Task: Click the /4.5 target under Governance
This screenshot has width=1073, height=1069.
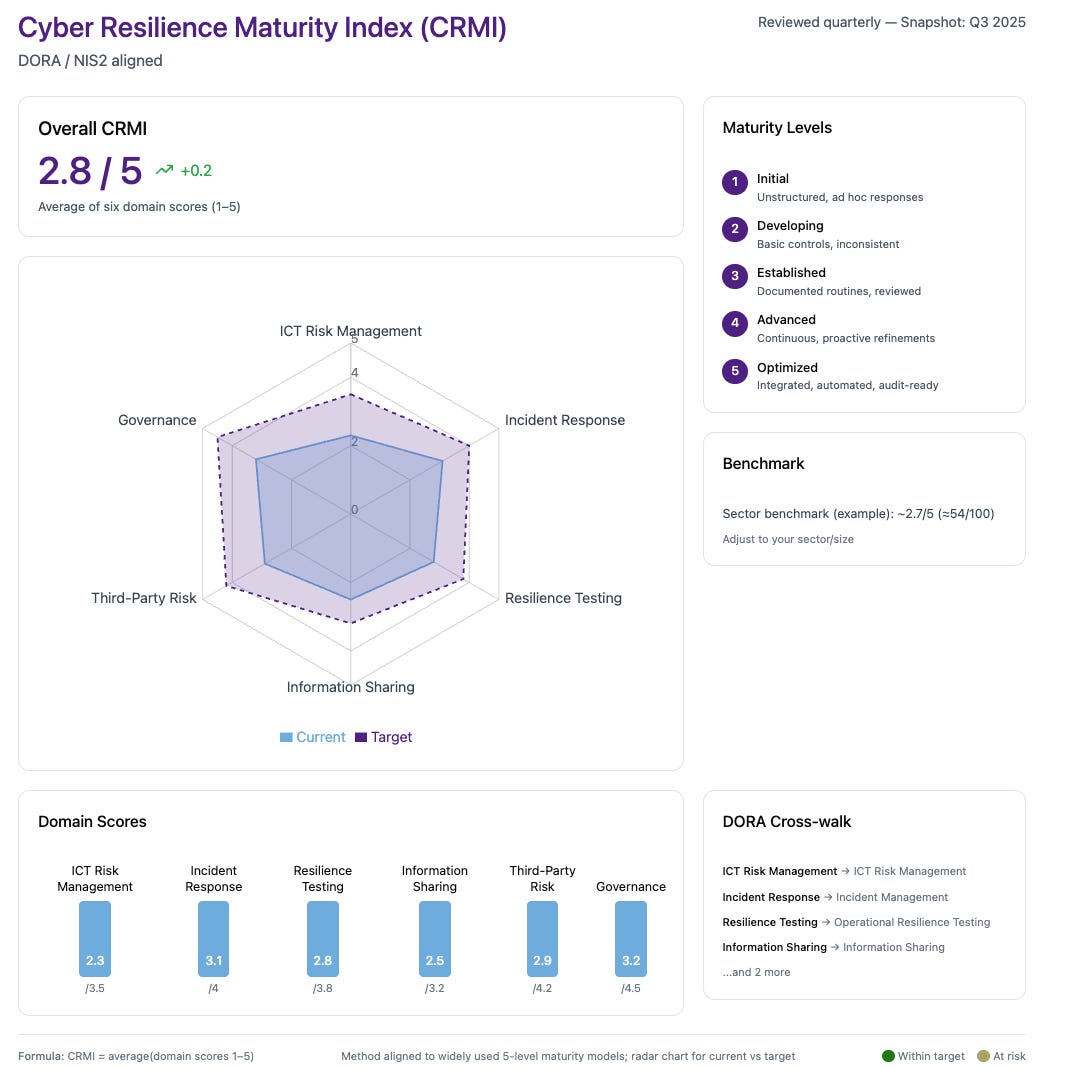Action: click(x=630, y=988)
